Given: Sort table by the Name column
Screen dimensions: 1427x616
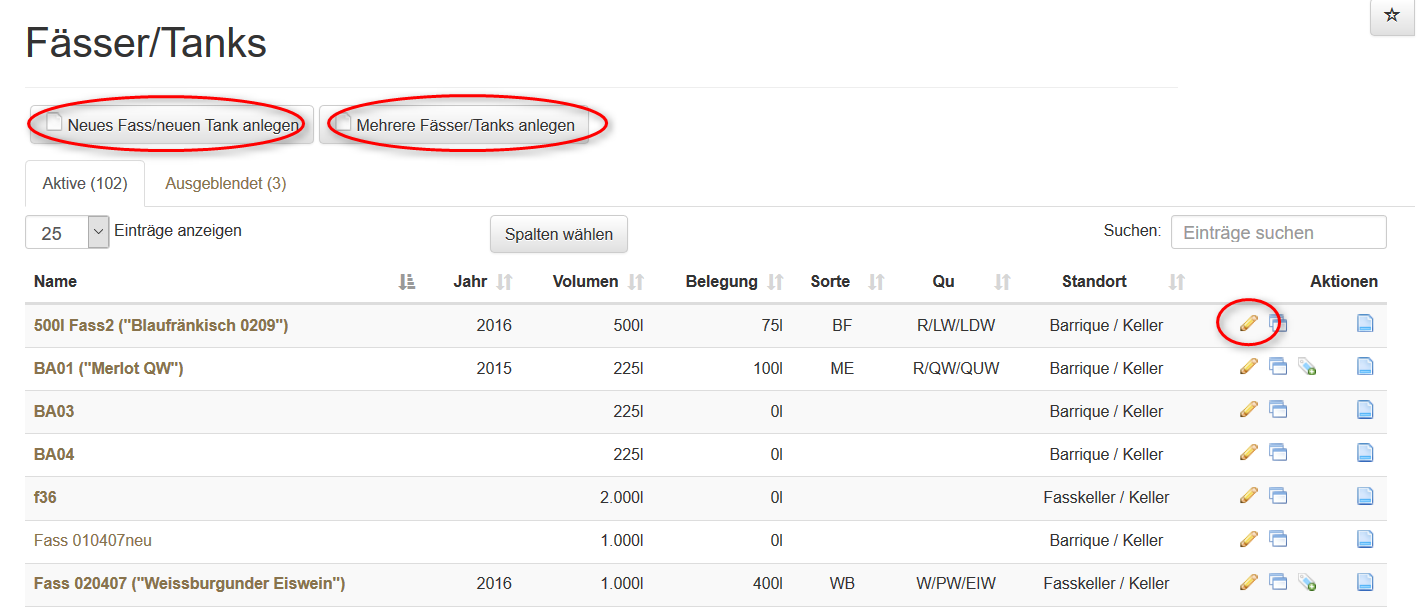Looking at the screenshot, I should click(55, 282).
